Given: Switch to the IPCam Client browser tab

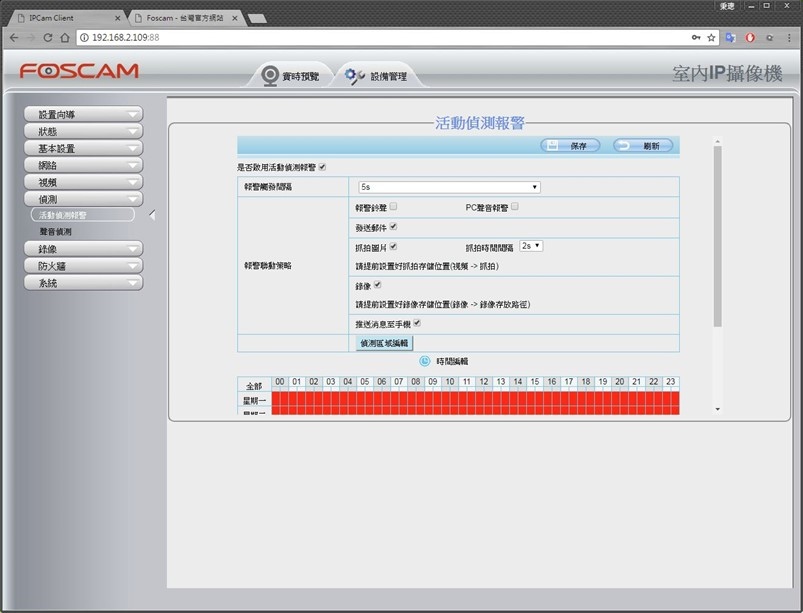Looking at the screenshot, I should 69,18.
